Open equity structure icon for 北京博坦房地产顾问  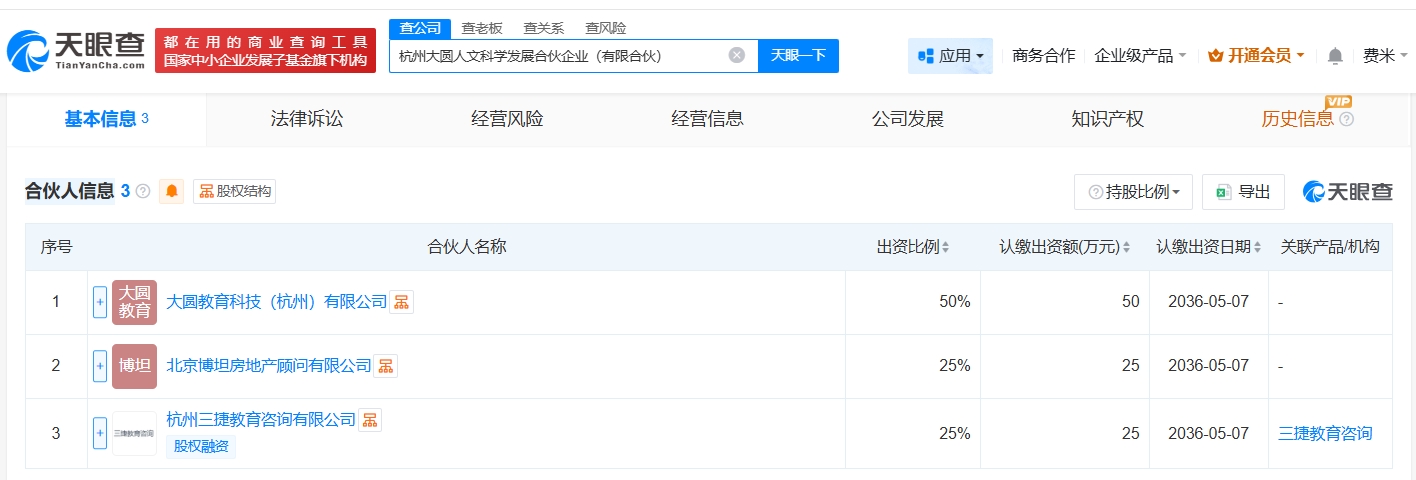pos(386,366)
